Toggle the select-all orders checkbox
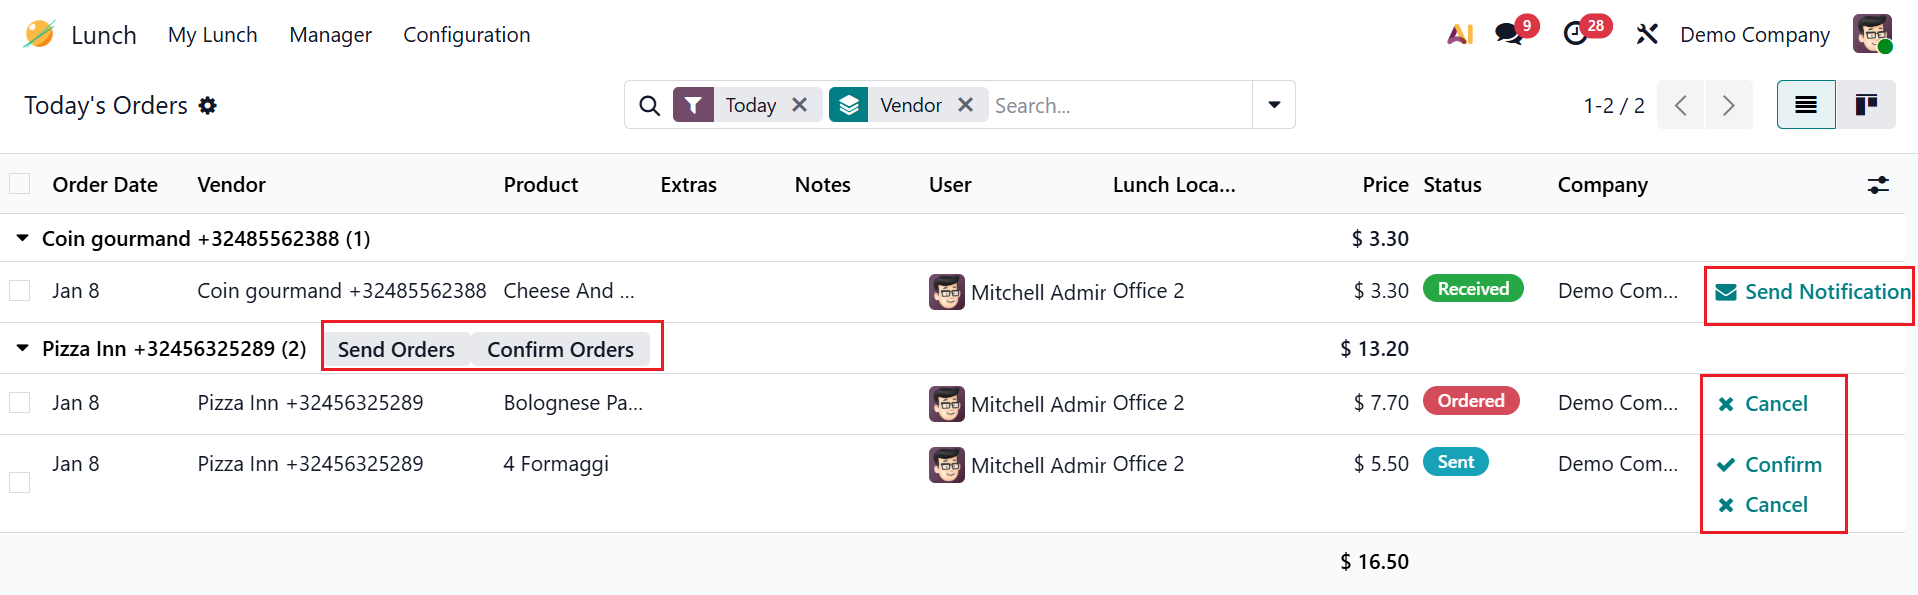This screenshot has height=595, width=1918. pos(20,184)
